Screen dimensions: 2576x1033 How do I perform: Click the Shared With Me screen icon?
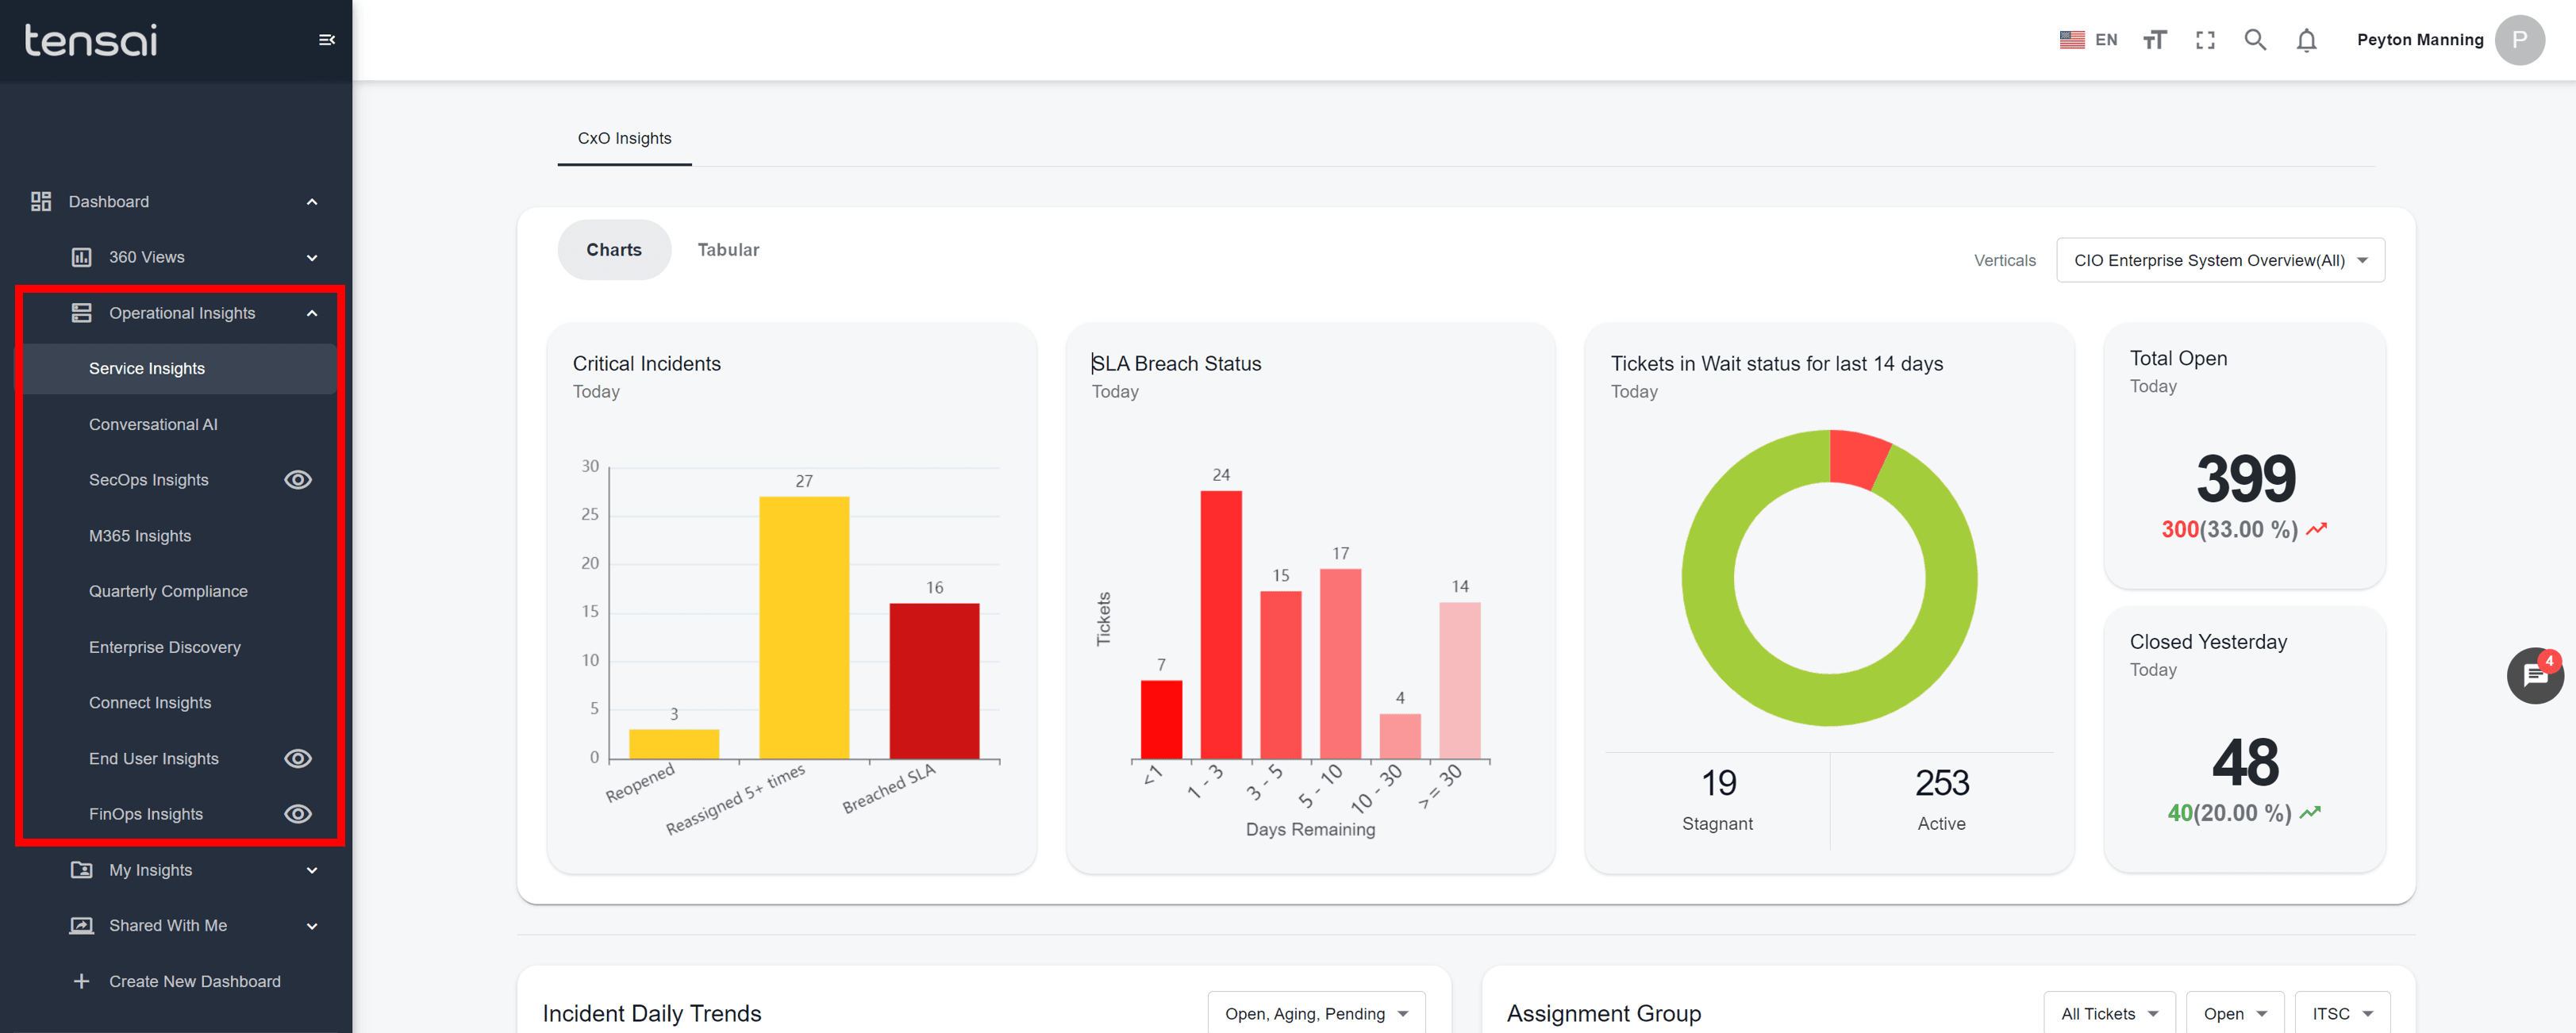coord(81,926)
